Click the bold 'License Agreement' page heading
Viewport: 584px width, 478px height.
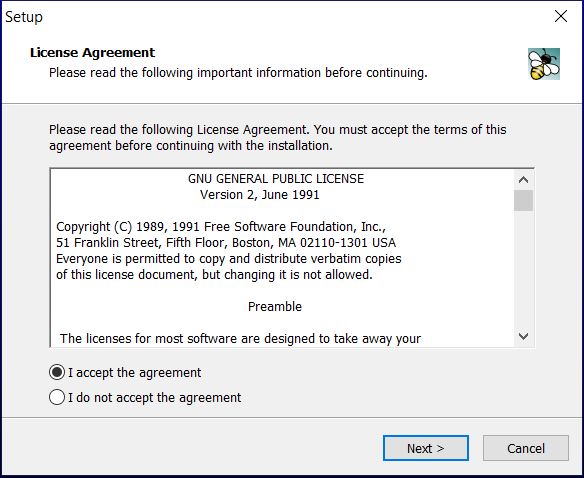point(92,53)
